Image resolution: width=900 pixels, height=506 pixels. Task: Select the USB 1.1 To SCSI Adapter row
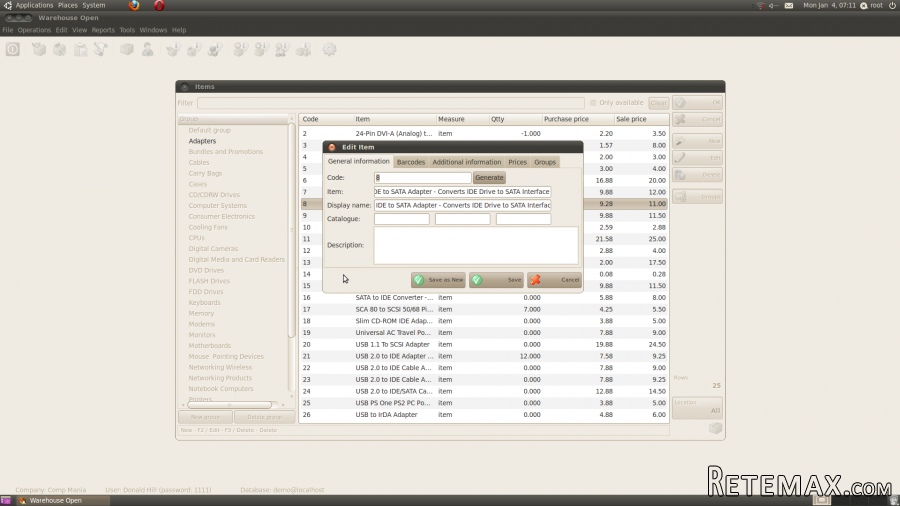click(484, 345)
